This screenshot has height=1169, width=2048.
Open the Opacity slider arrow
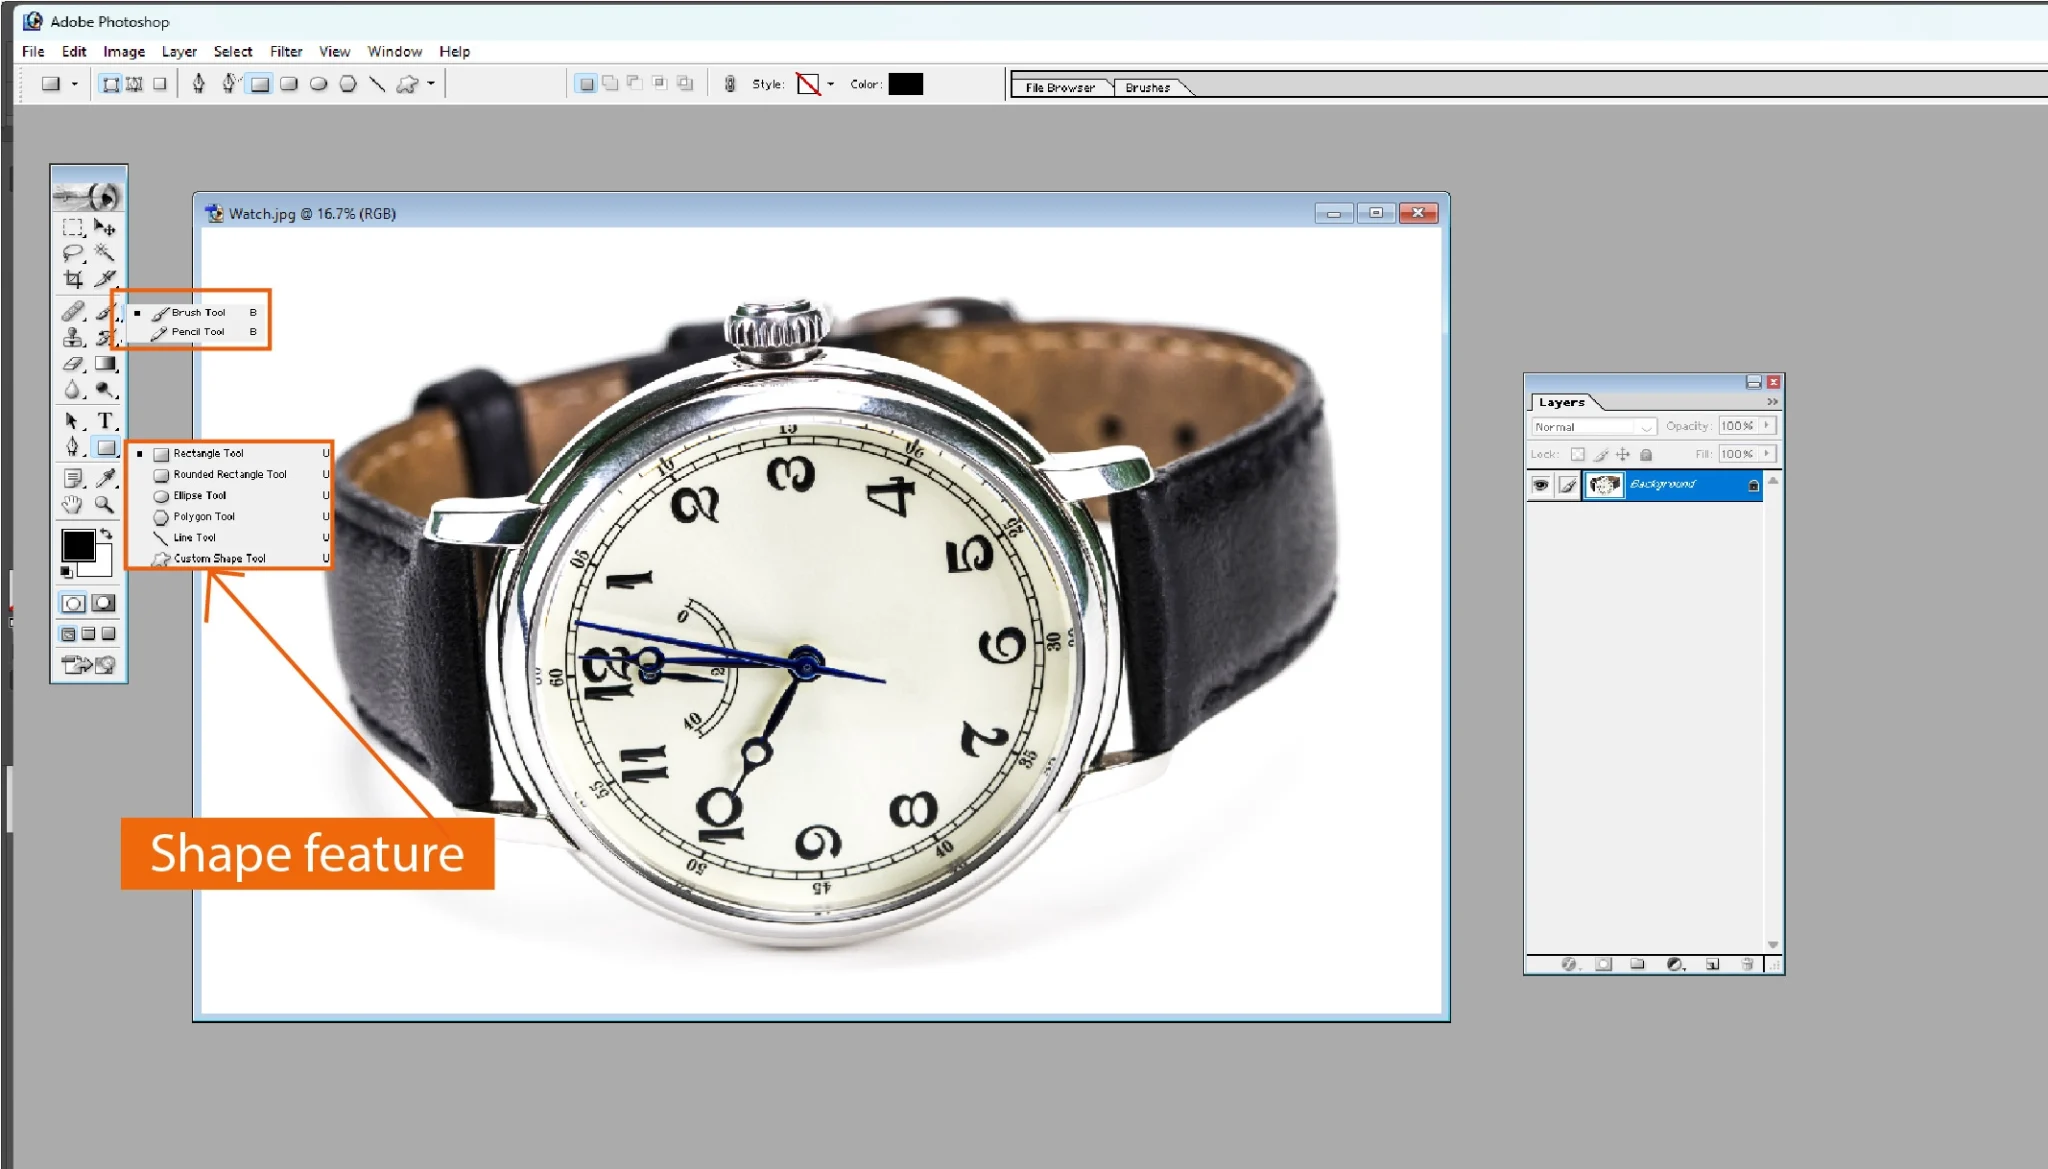click(1767, 426)
